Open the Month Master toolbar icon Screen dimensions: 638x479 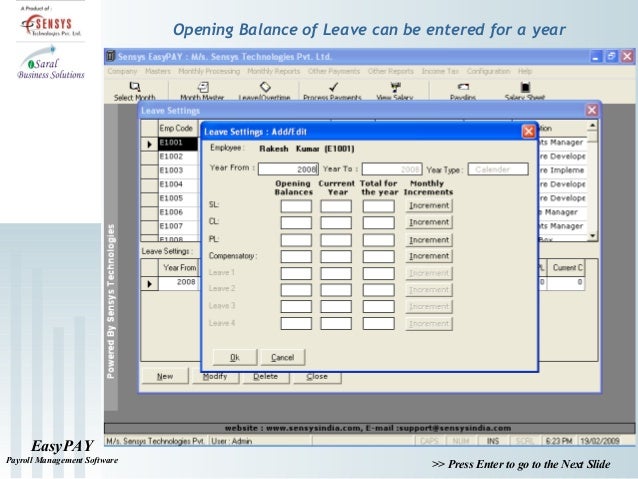point(203,87)
